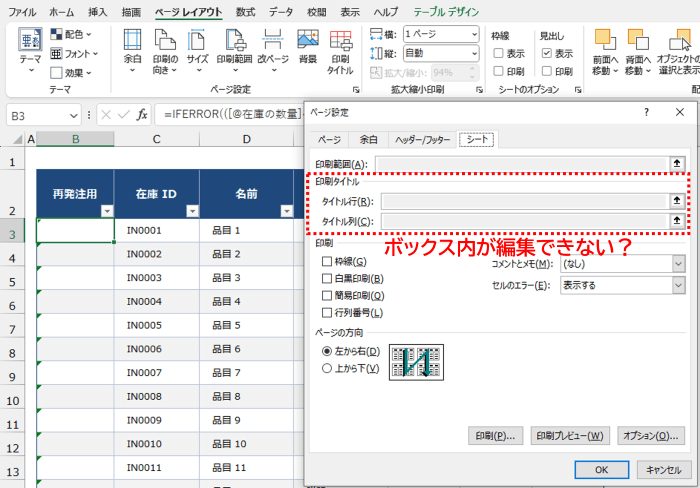Toggle 枠線 表示 gridlines view checkbox
This screenshot has width=700, height=488.
(x=499, y=54)
